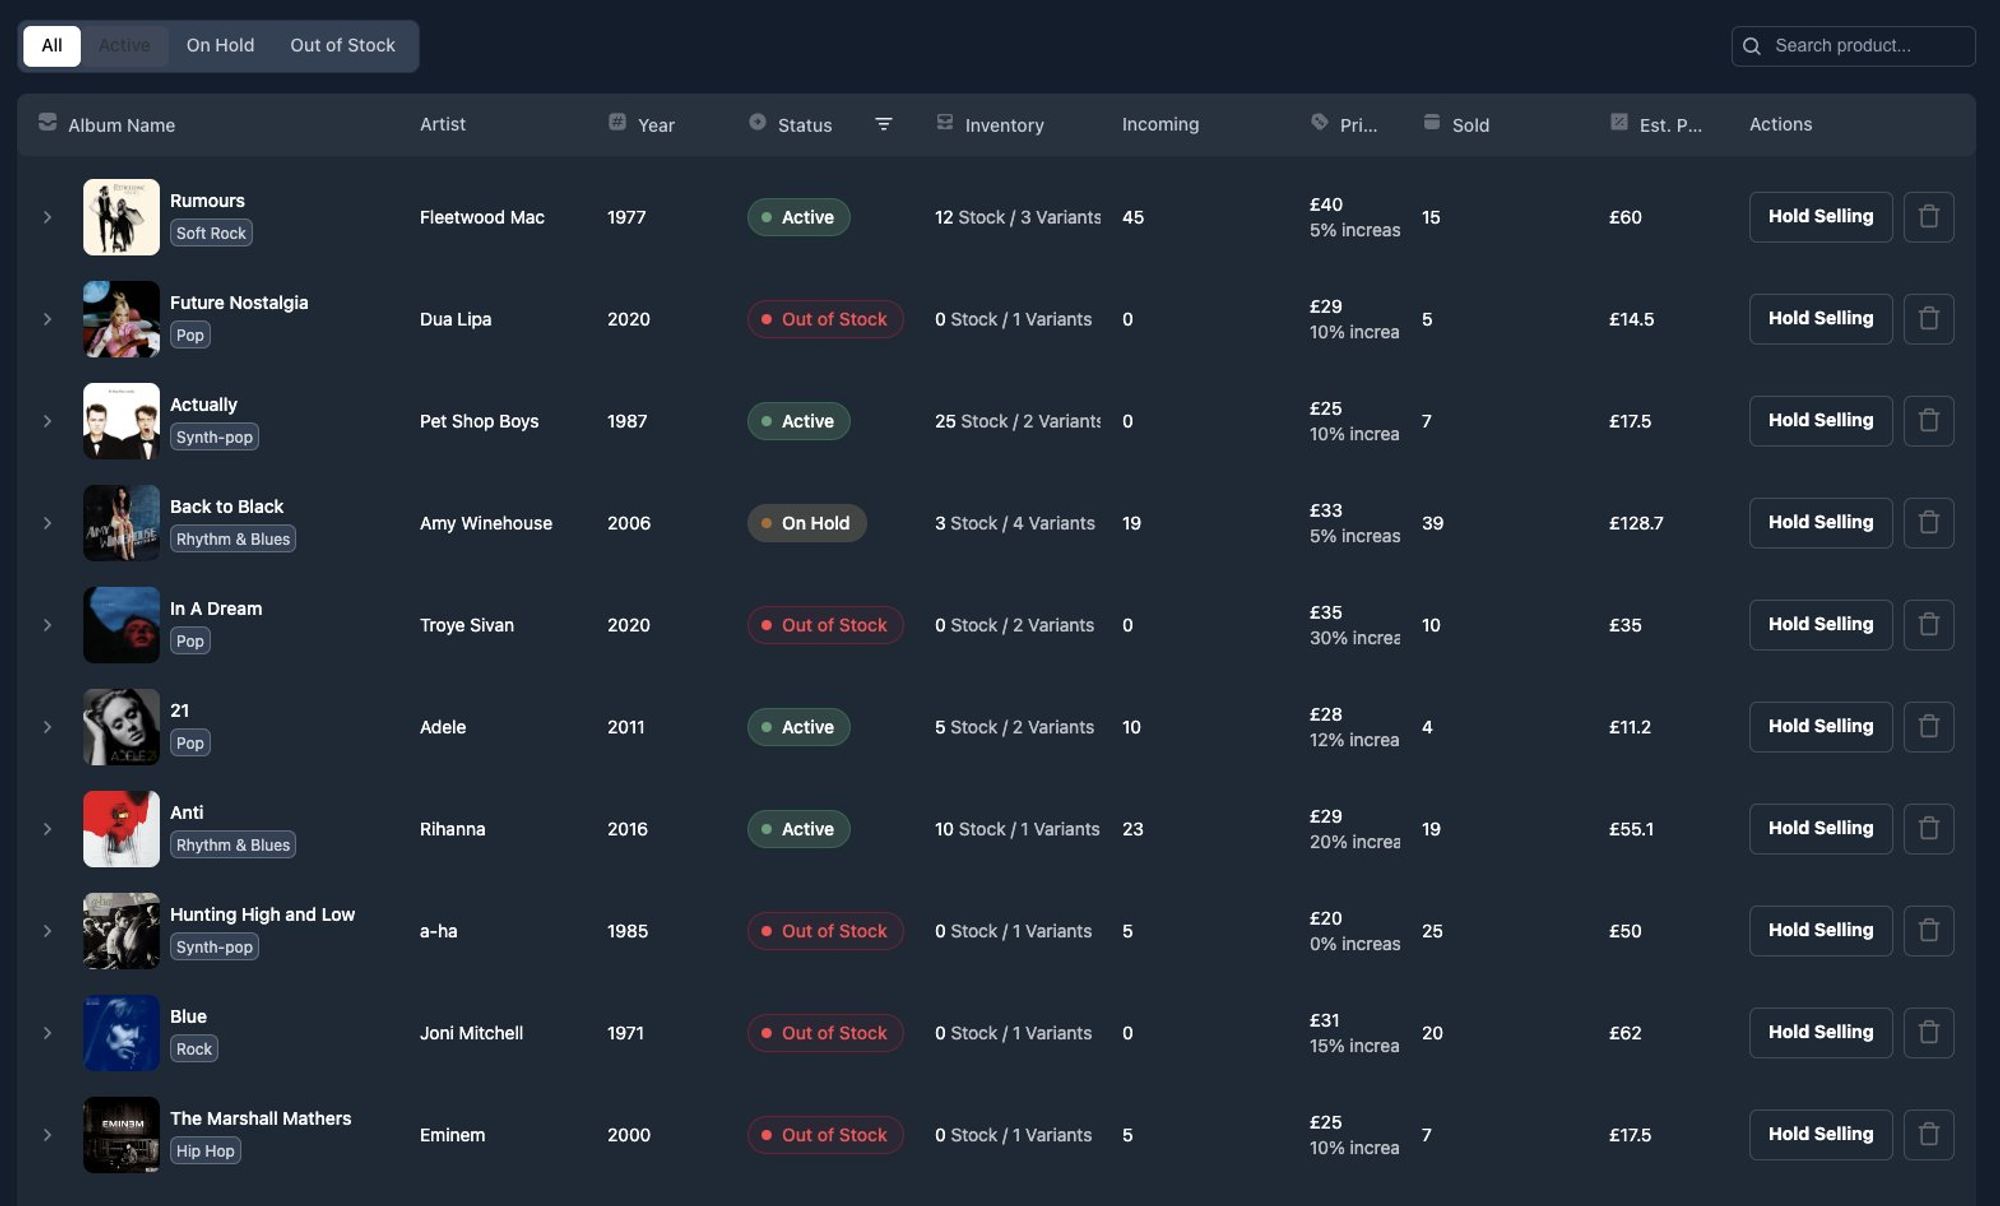Click trash icon for Future Nostalgia
The height and width of the screenshot is (1206, 2000).
1929,319
